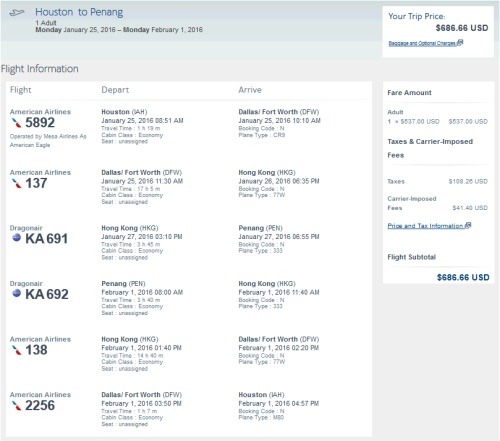Select flight number KA 691

47,239
